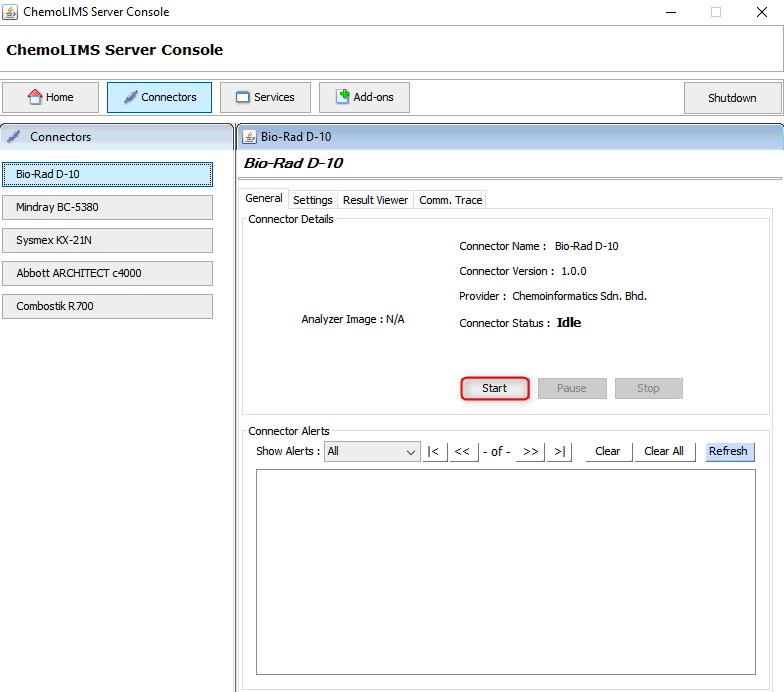Choose Abbott ARCHITECT c4000 connector

pyautogui.click(x=107, y=273)
